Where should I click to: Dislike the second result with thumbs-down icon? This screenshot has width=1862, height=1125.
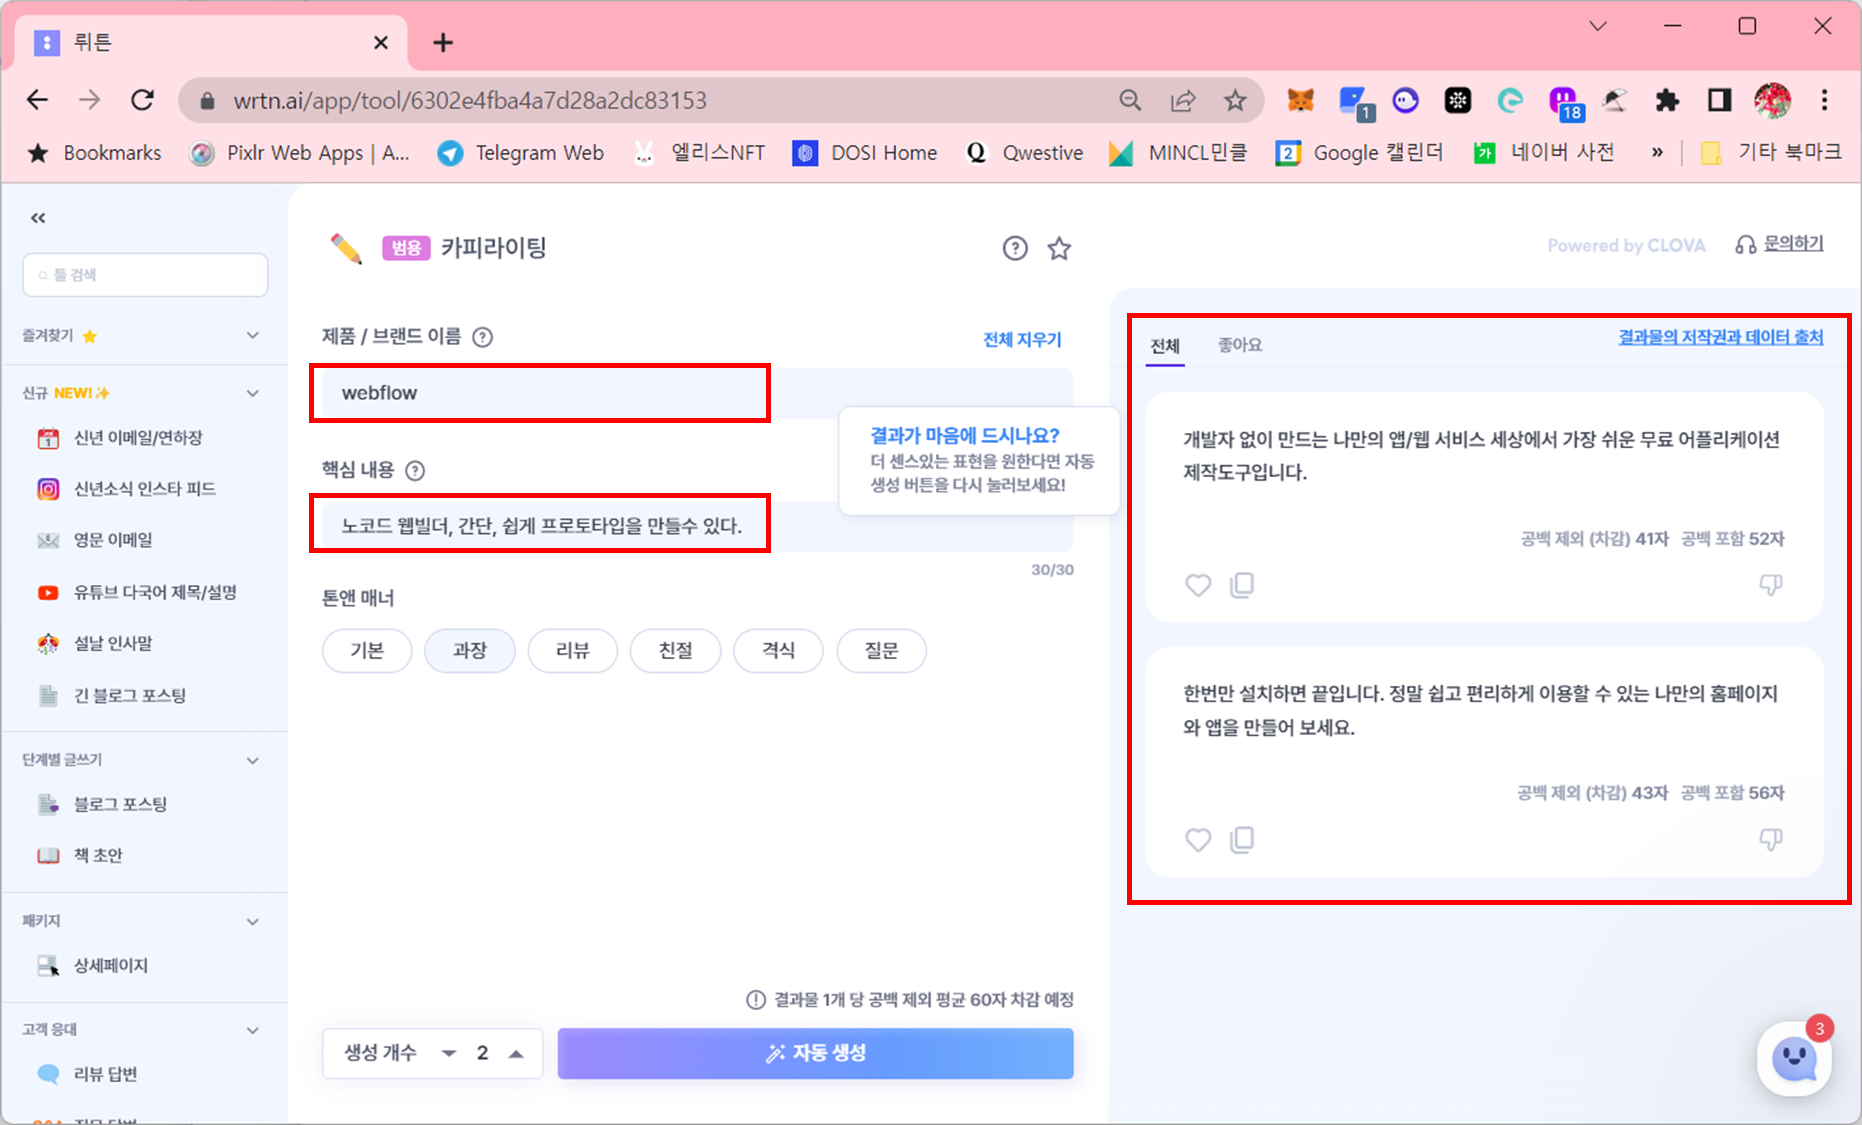1770,839
